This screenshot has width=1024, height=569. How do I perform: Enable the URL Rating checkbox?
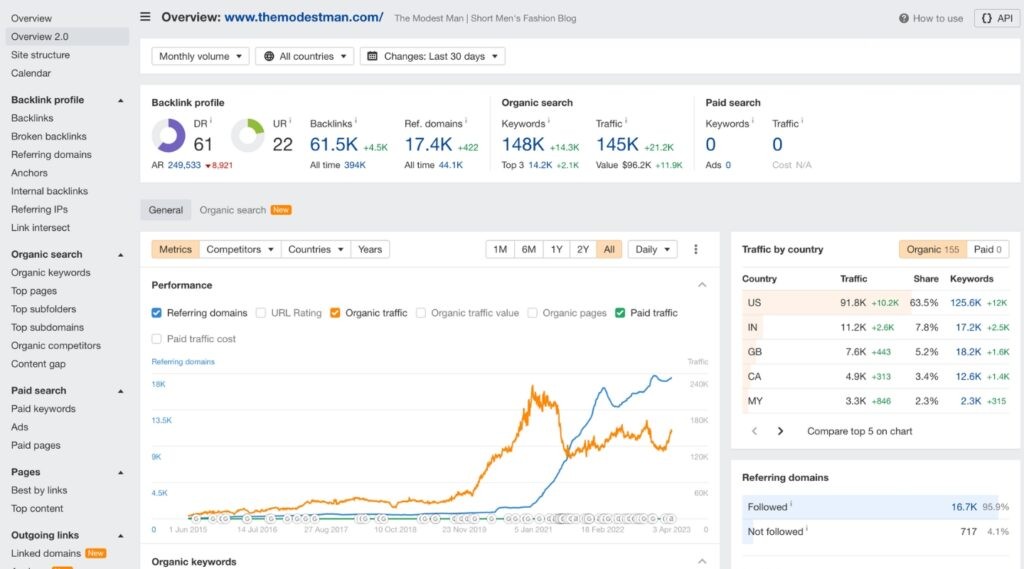[x=261, y=313]
